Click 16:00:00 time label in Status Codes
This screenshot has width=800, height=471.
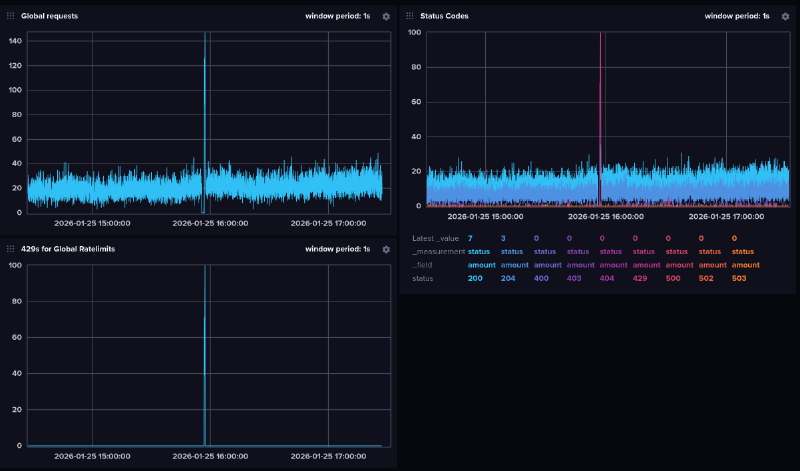(606, 217)
